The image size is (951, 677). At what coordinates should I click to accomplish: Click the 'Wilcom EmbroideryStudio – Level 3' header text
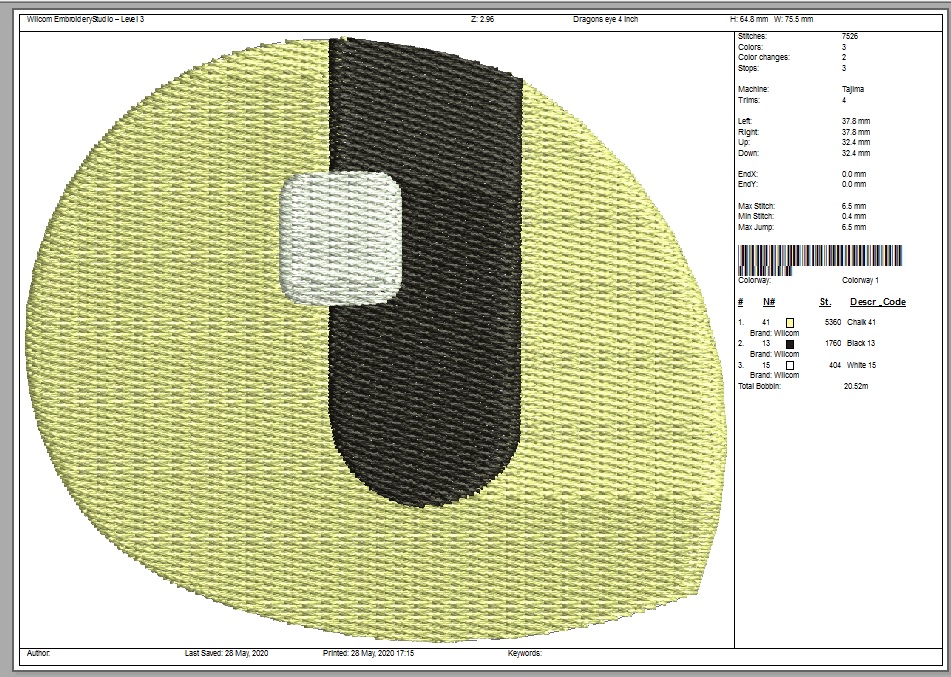point(86,19)
